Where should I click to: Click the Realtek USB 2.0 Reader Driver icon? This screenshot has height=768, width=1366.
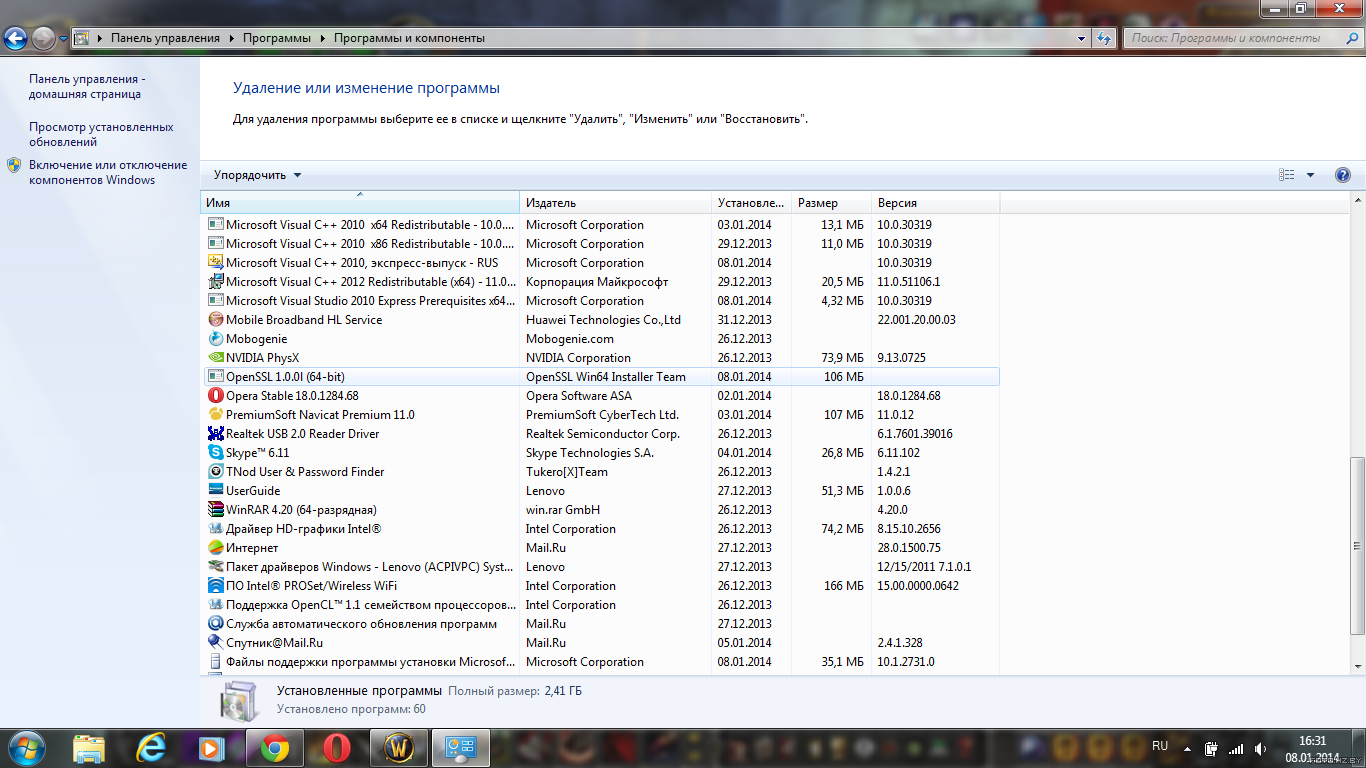pyautogui.click(x=216, y=434)
